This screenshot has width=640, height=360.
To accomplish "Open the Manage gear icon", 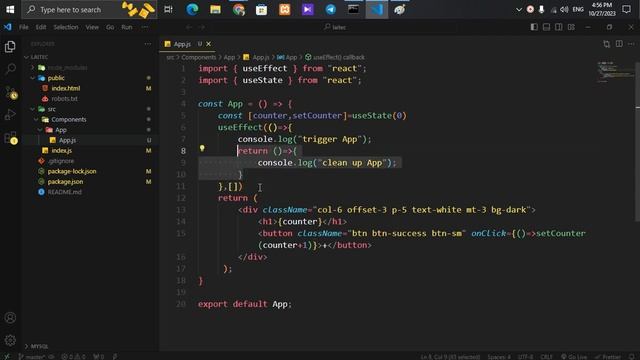I will 10,340.
